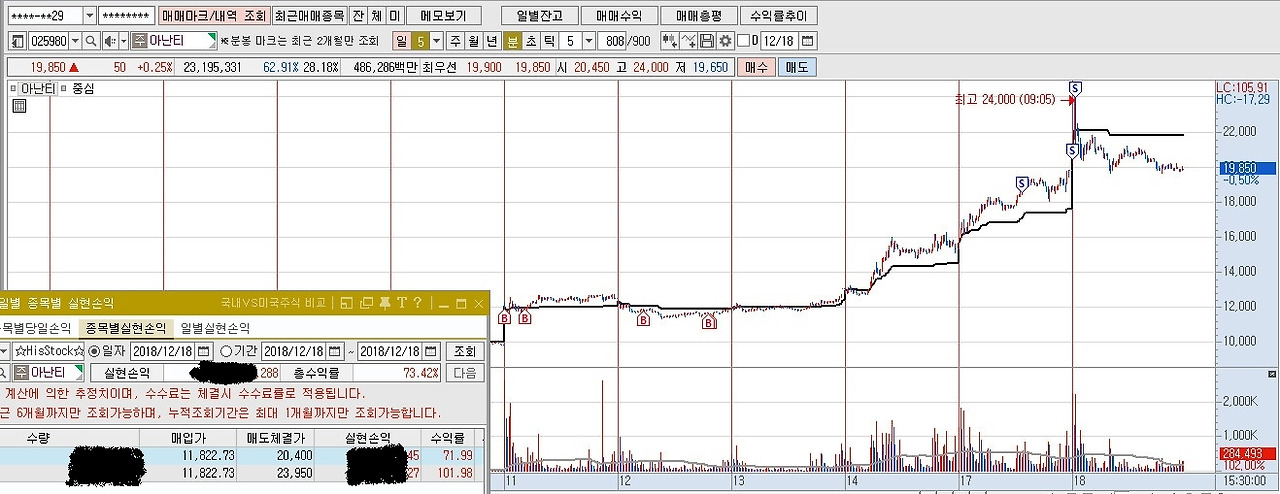Image resolution: width=1280 pixels, height=494 pixels.
Task: Open calendar icon beside 일자 date 2018/12/18
Action: point(204,351)
